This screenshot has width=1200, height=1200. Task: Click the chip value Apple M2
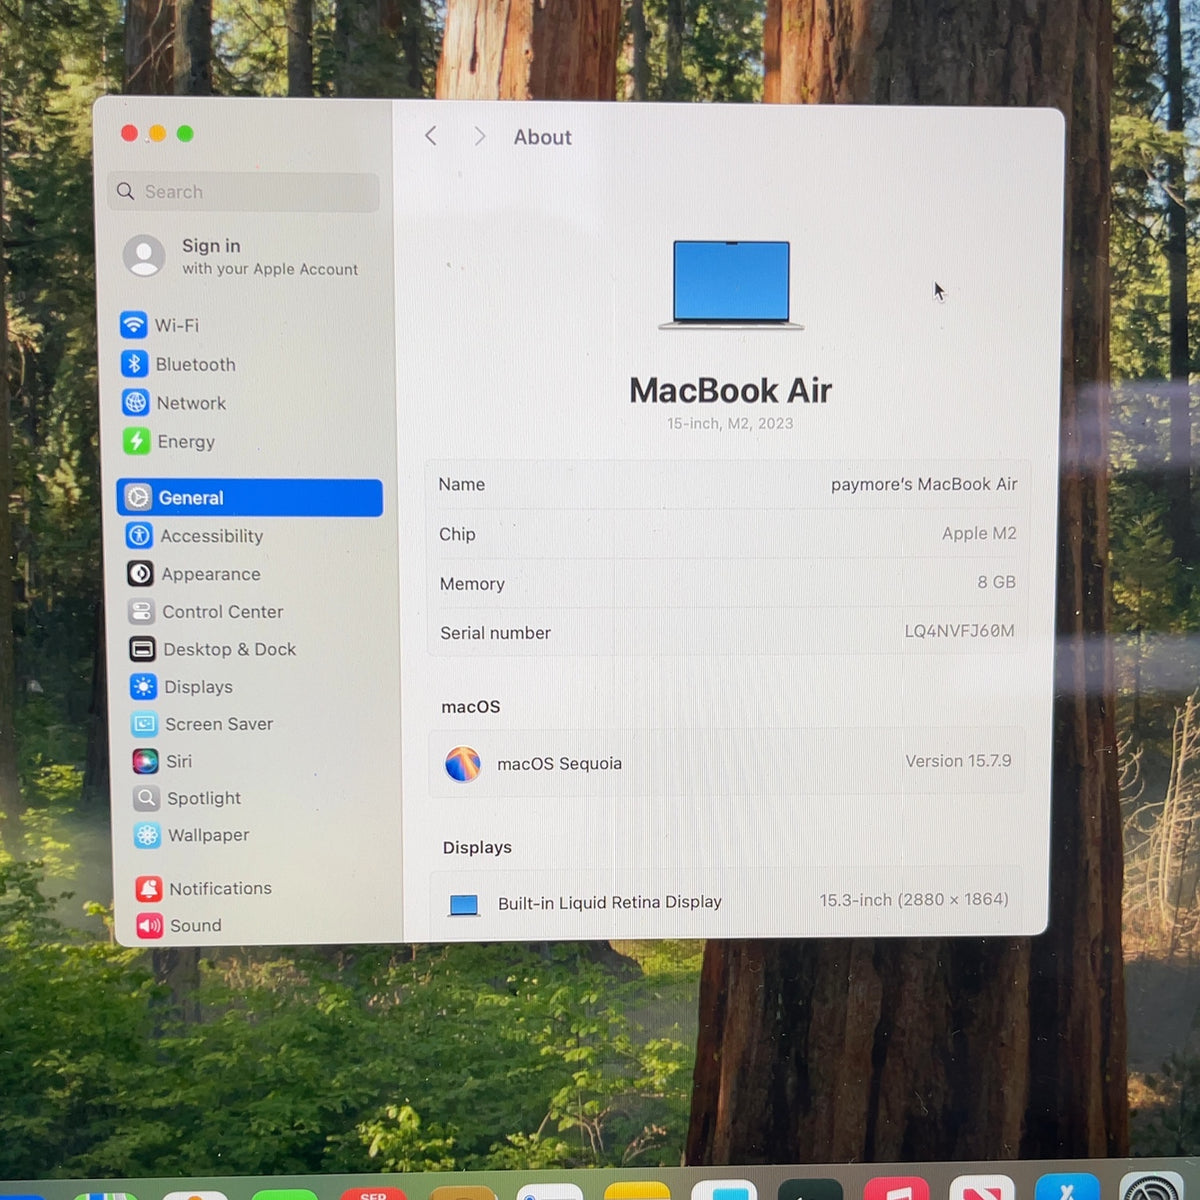[979, 533]
